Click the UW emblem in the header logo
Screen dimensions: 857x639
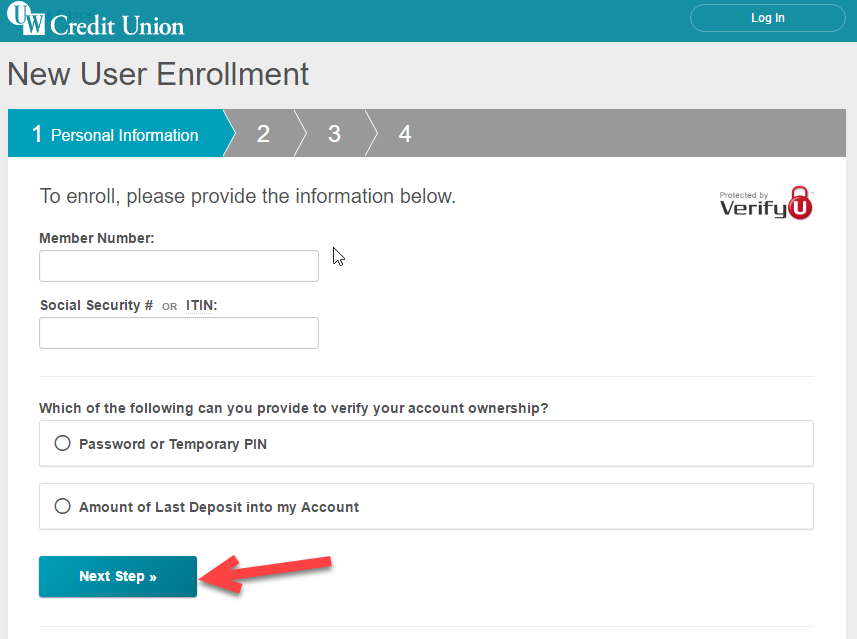(x=25, y=18)
